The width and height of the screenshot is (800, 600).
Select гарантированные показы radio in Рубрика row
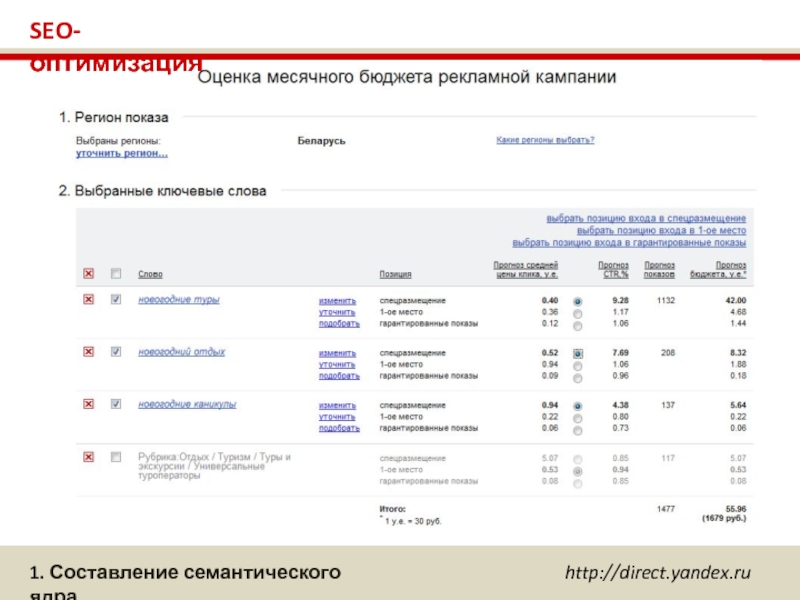point(578,484)
